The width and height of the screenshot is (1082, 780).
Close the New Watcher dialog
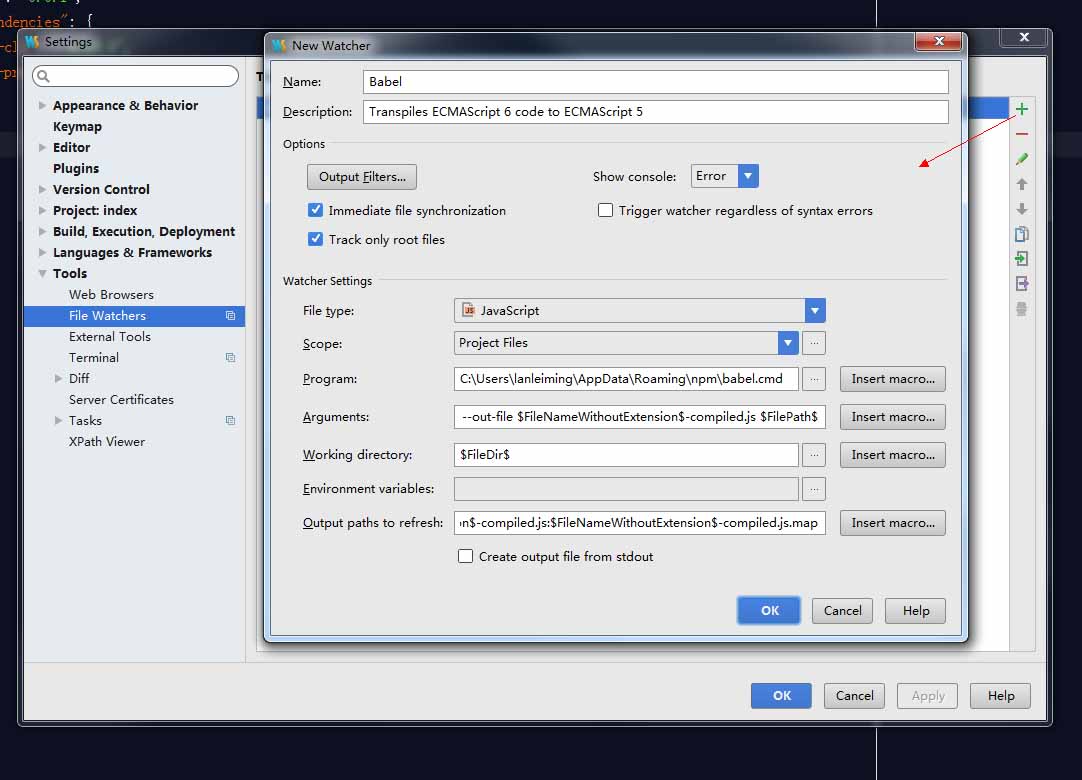click(x=938, y=41)
